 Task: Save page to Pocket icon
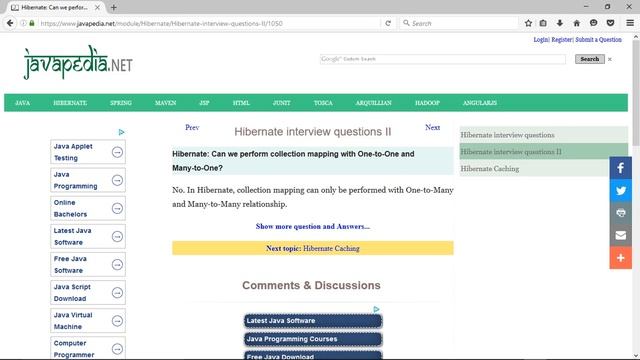610,23
